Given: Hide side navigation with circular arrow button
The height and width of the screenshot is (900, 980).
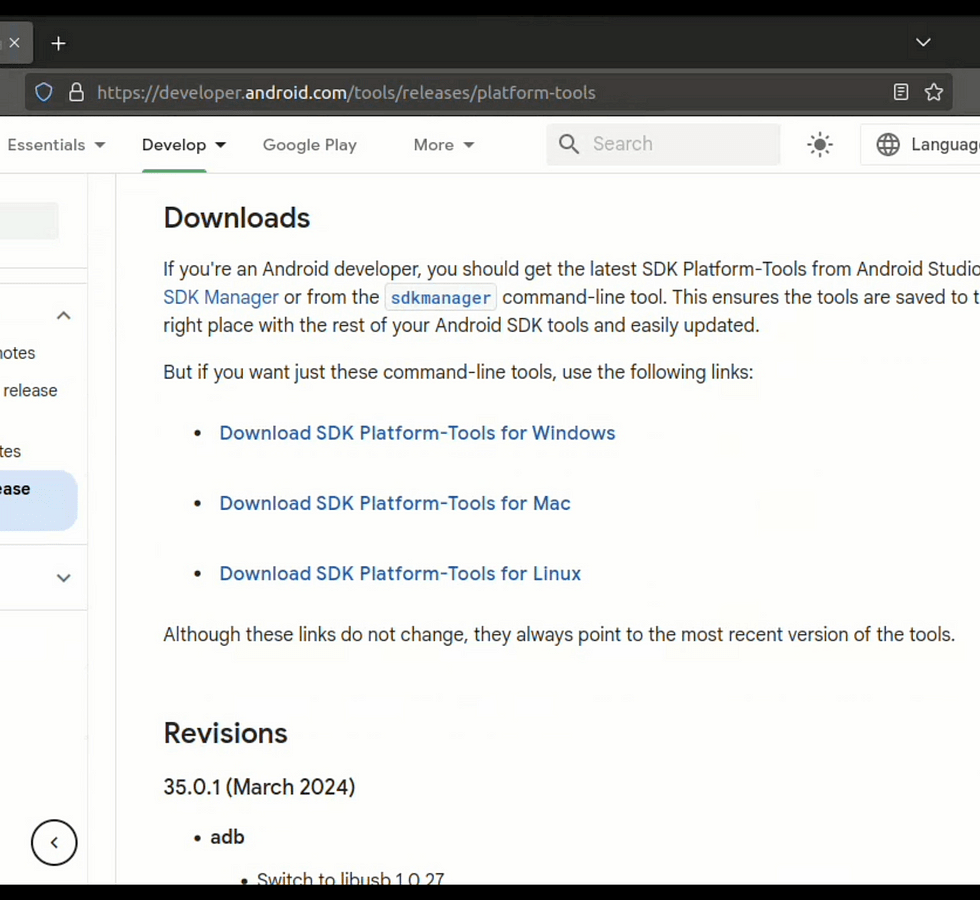Looking at the screenshot, I should tap(54, 843).
